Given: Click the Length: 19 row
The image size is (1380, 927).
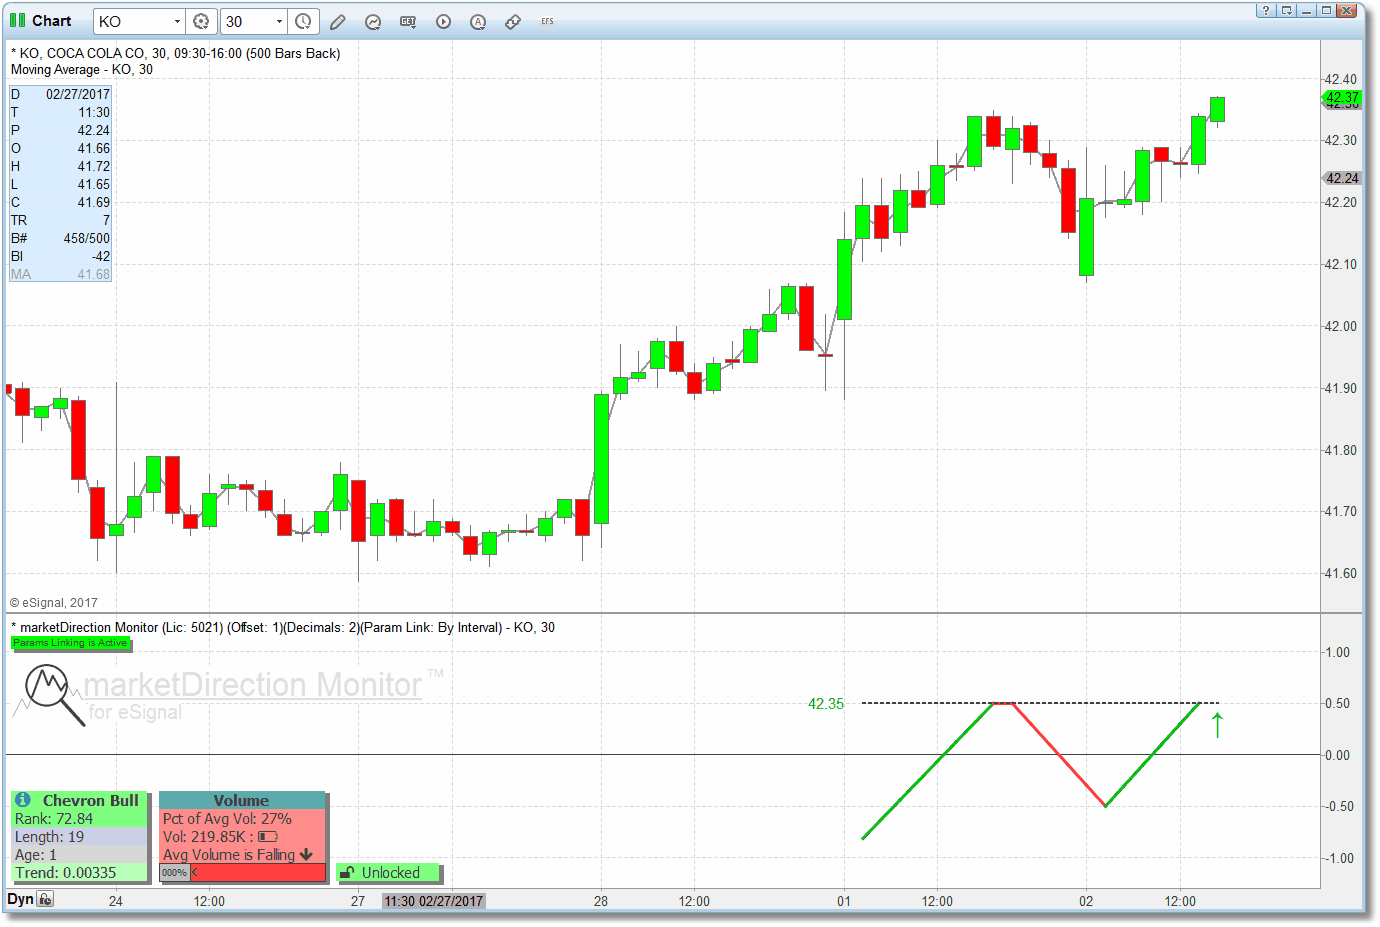Looking at the screenshot, I should 79,836.
